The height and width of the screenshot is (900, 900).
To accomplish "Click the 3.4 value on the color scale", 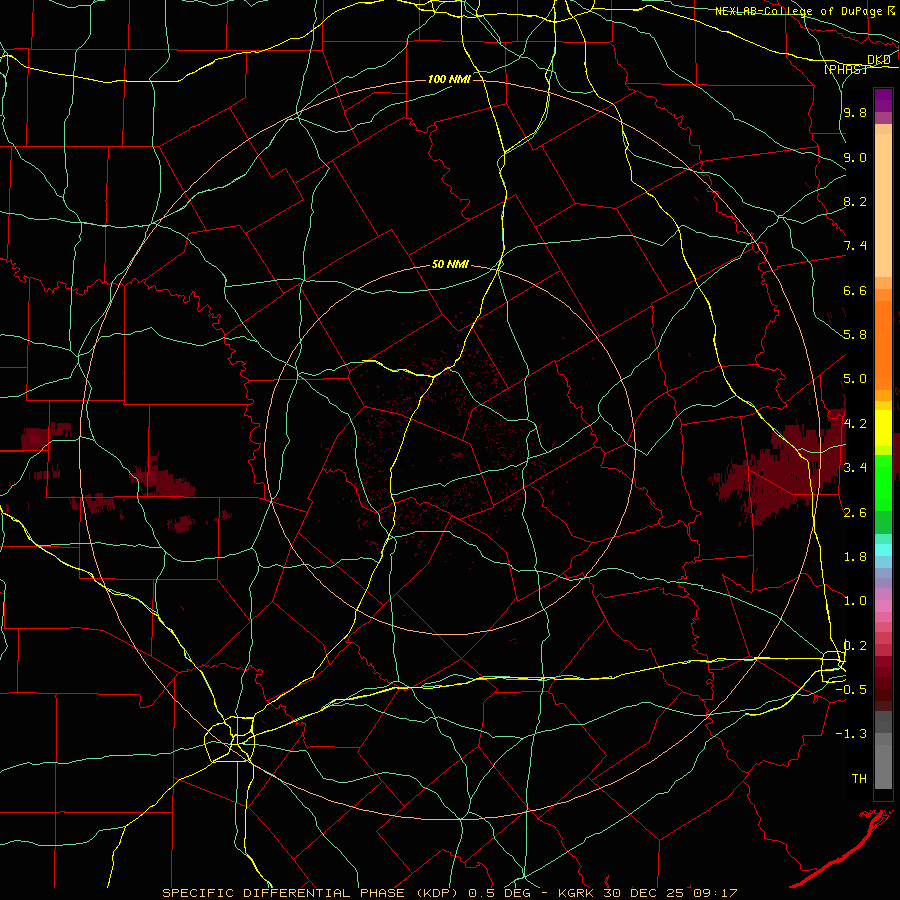I will (855, 468).
